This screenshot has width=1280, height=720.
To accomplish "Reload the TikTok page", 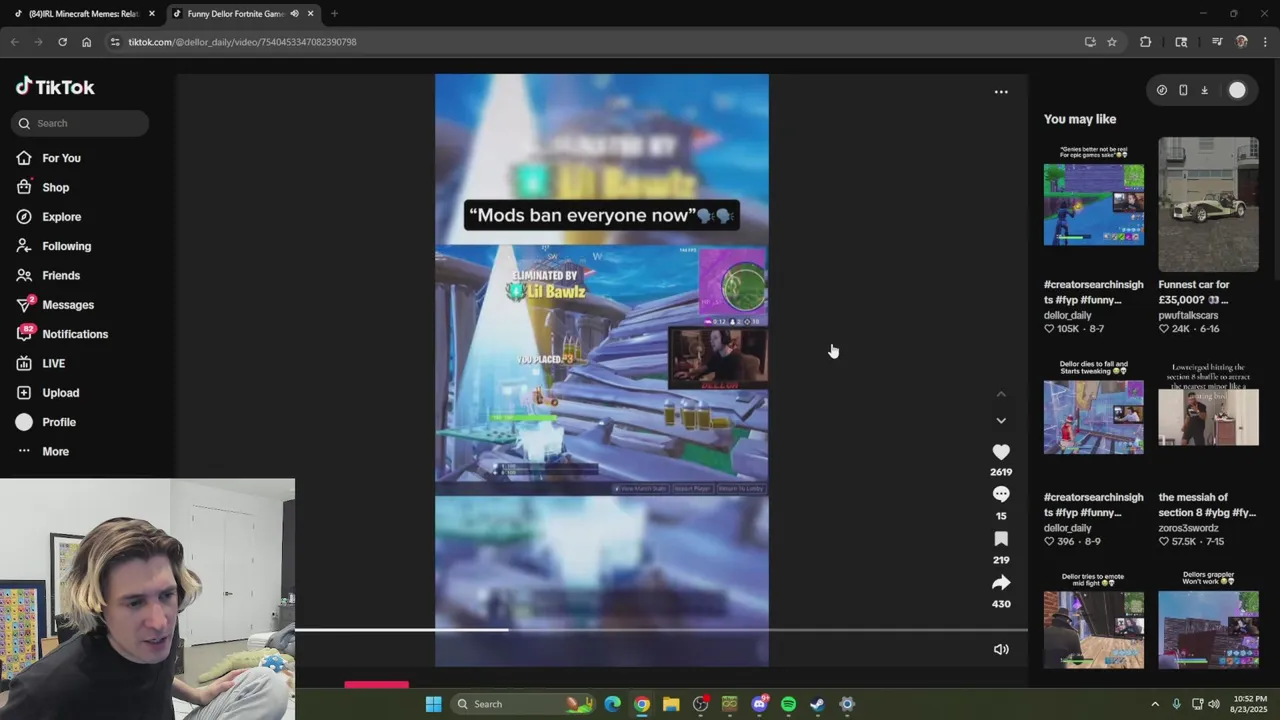I will [x=62, y=42].
